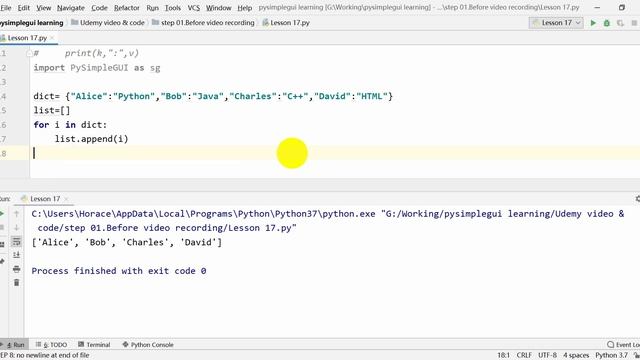Click the dict definition line with Alice
Image resolution: width=640 pixels, height=360 pixels.
point(213,96)
